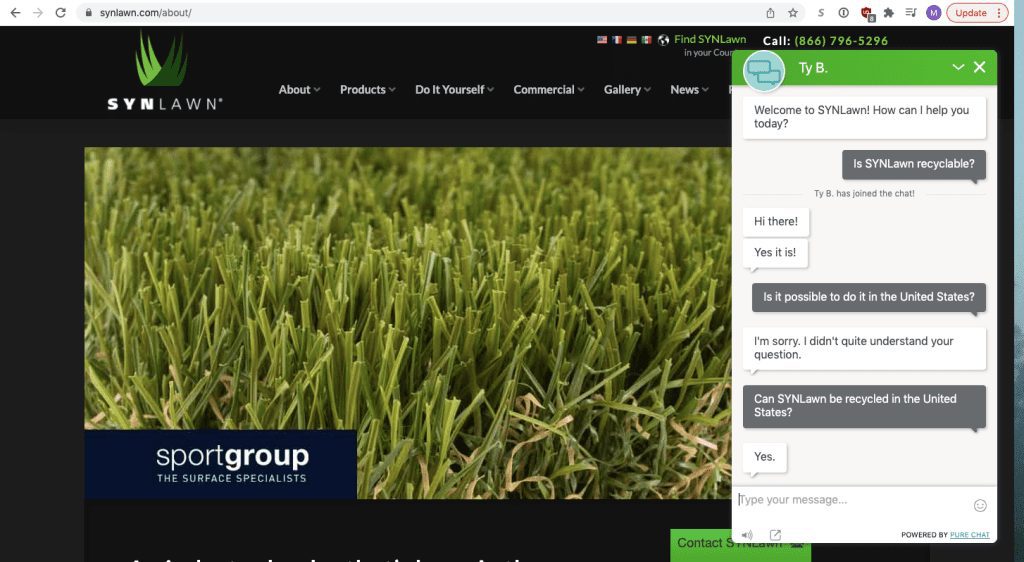Viewport: 1024px width, 562px height.
Task: Open the purple M profile avatar
Action: pos(933,12)
